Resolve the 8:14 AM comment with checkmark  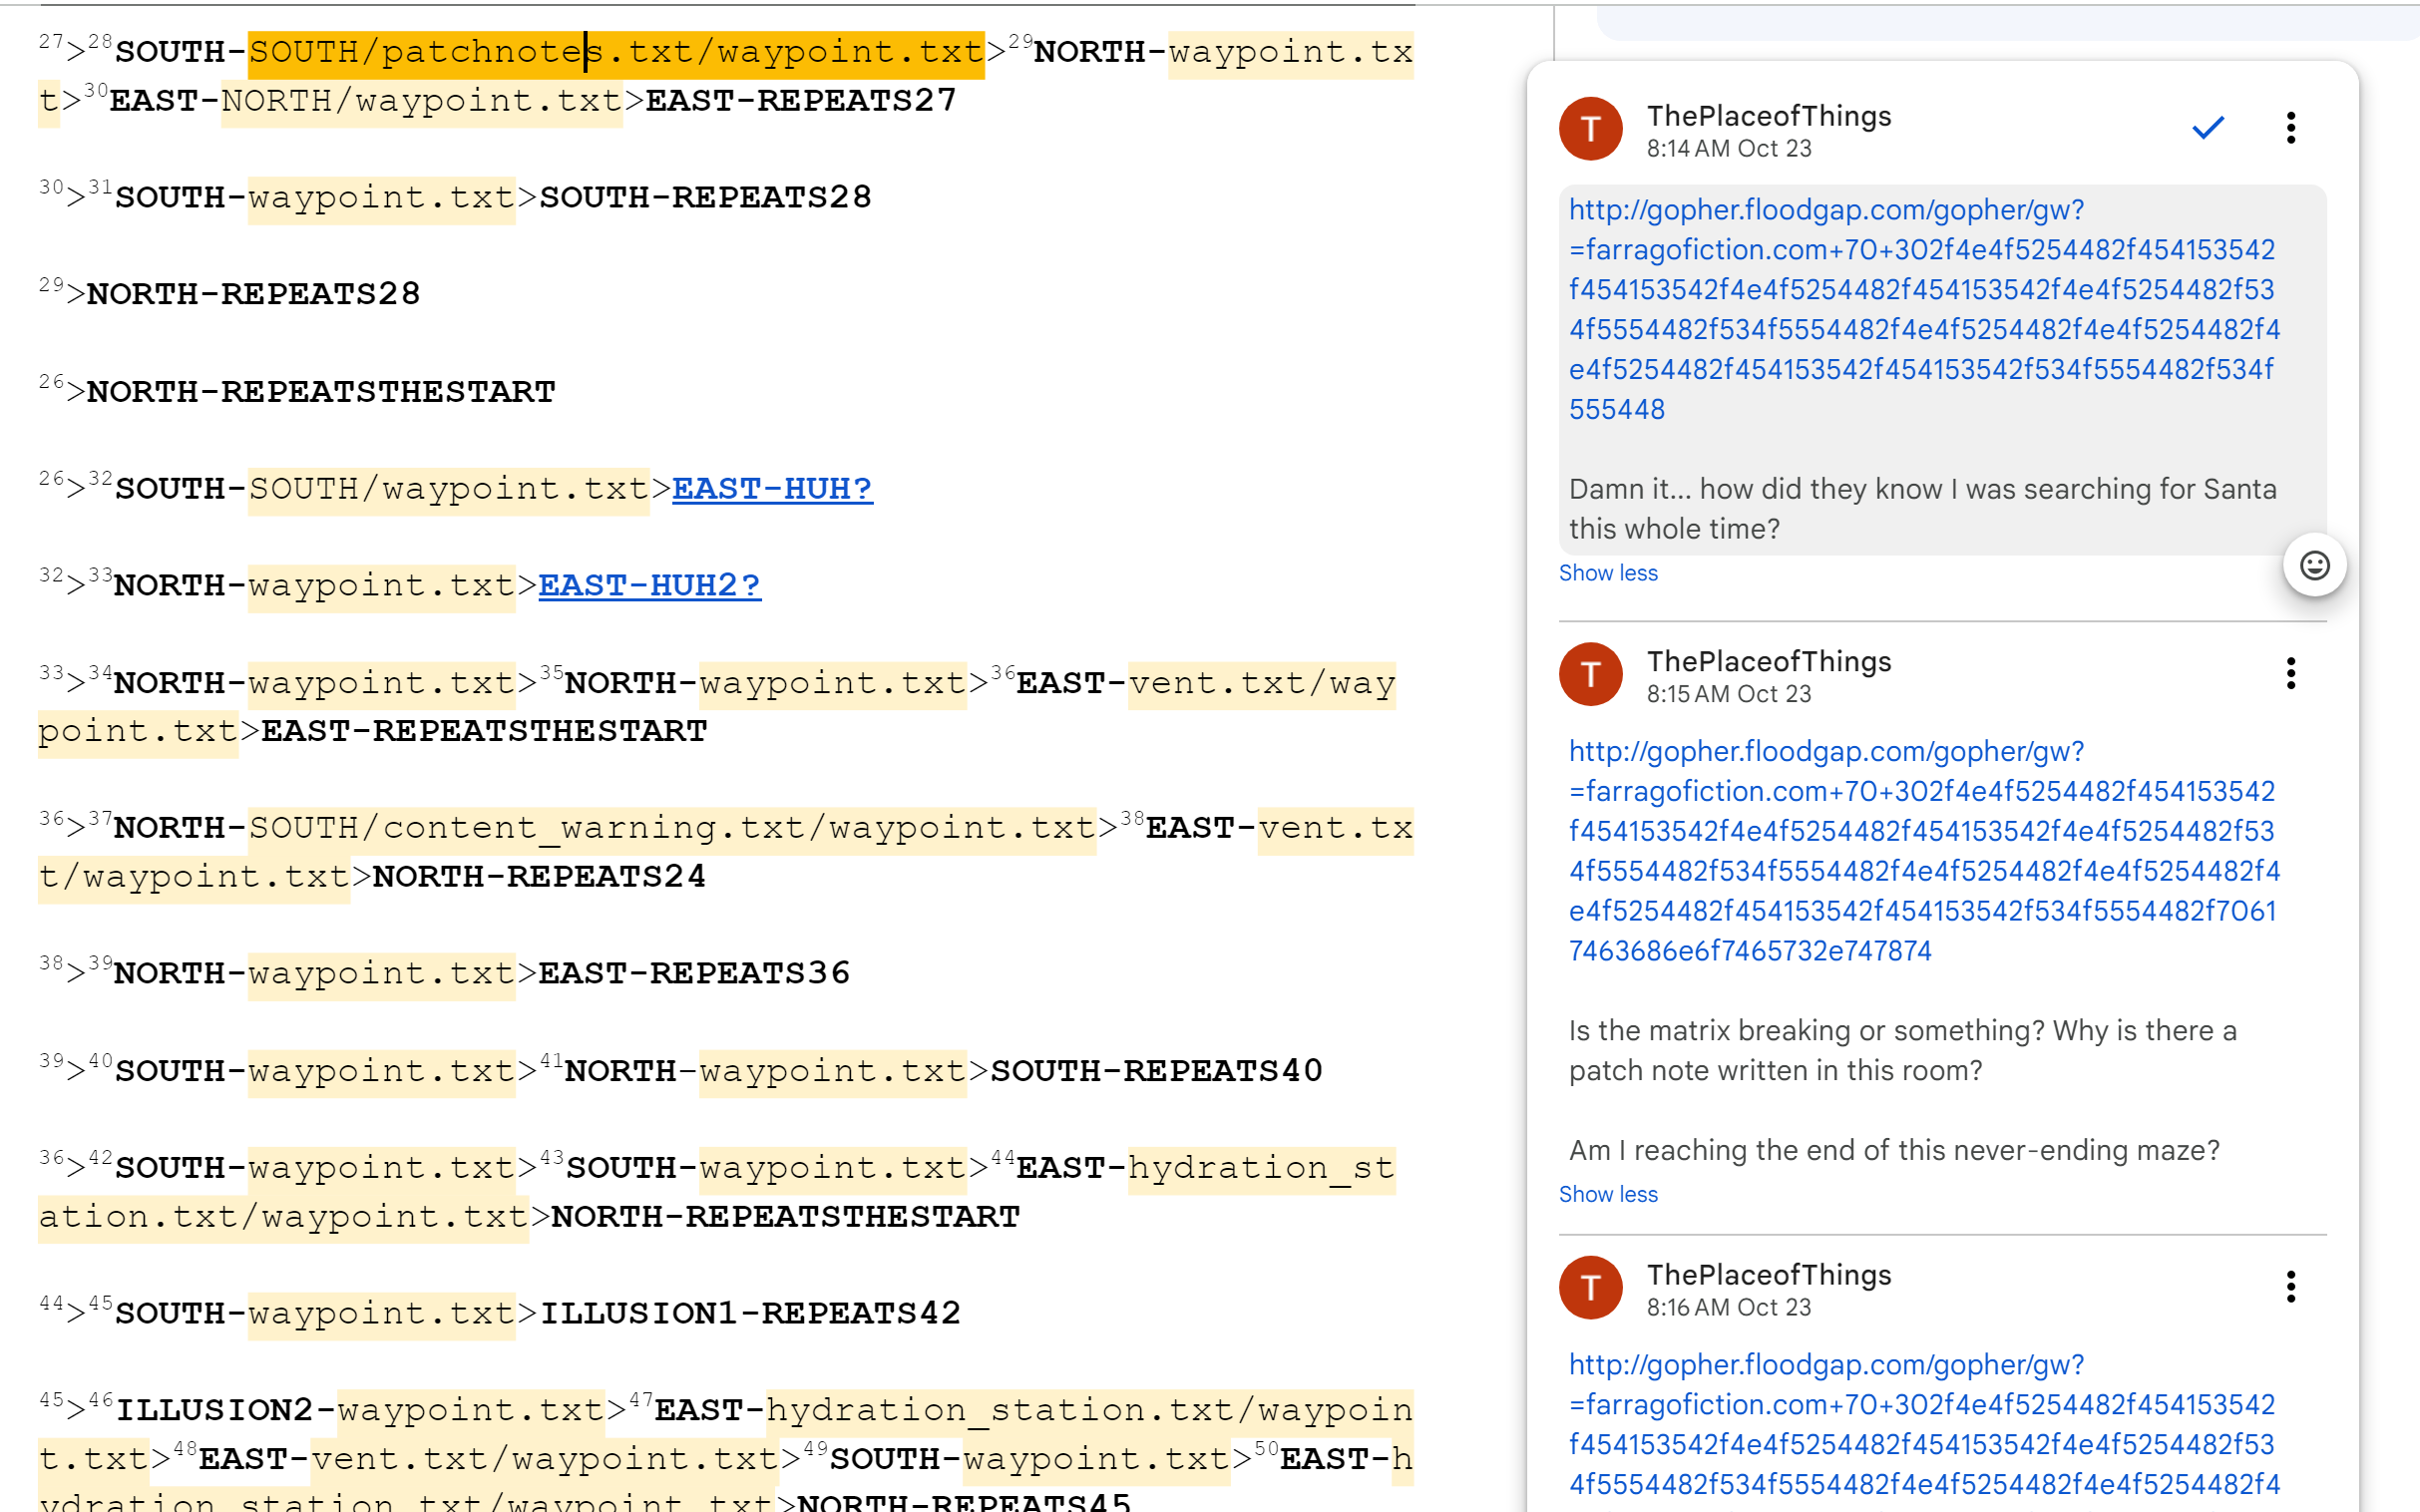[2207, 128]
